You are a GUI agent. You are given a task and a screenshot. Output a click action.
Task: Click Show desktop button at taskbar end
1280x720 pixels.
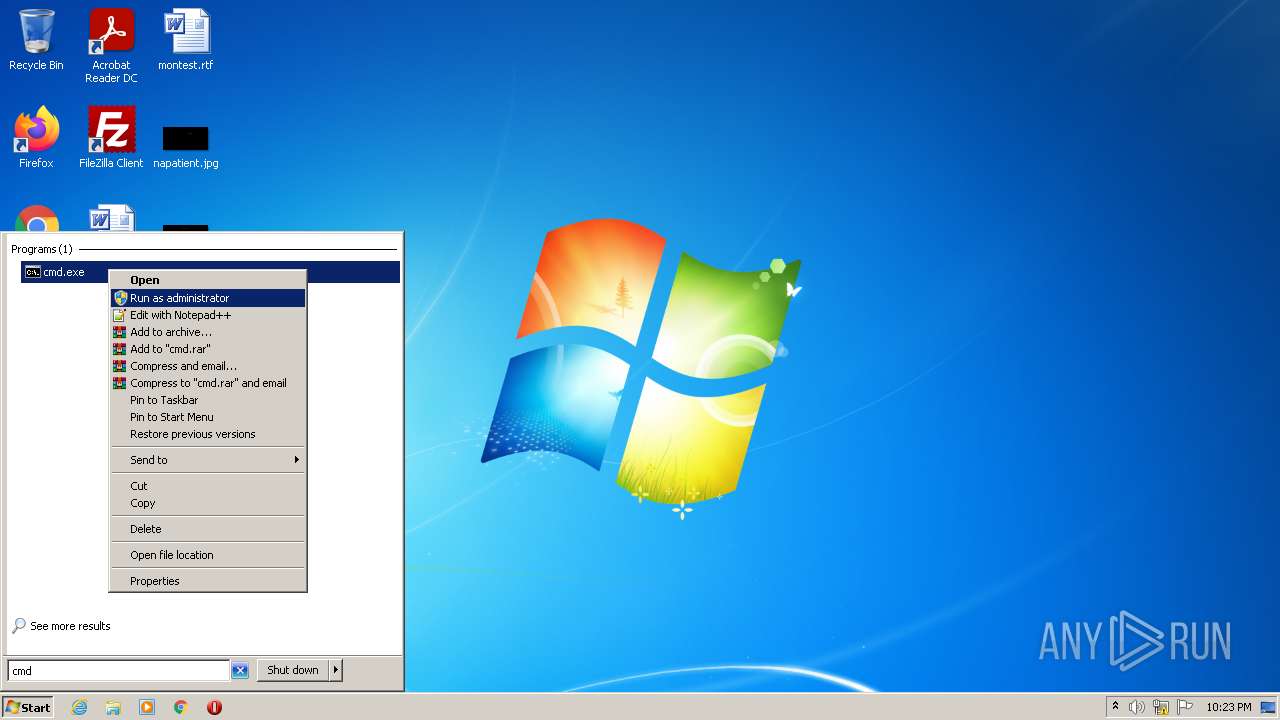[1268, 707]
